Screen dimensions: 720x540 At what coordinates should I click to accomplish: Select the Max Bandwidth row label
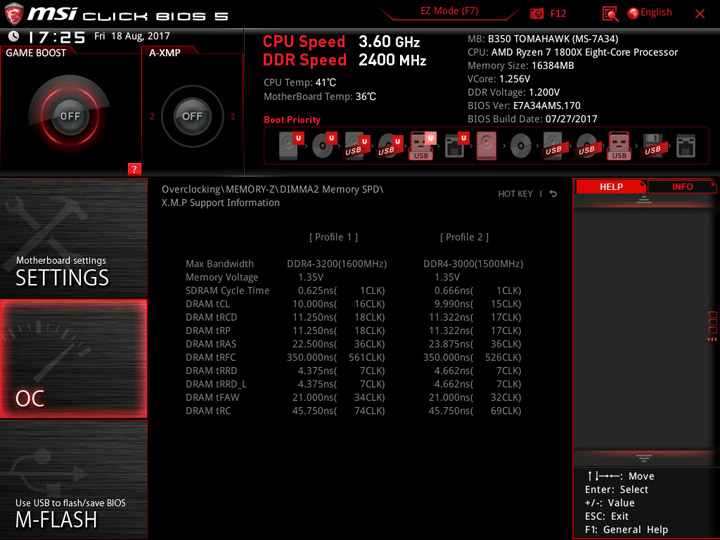219,264
